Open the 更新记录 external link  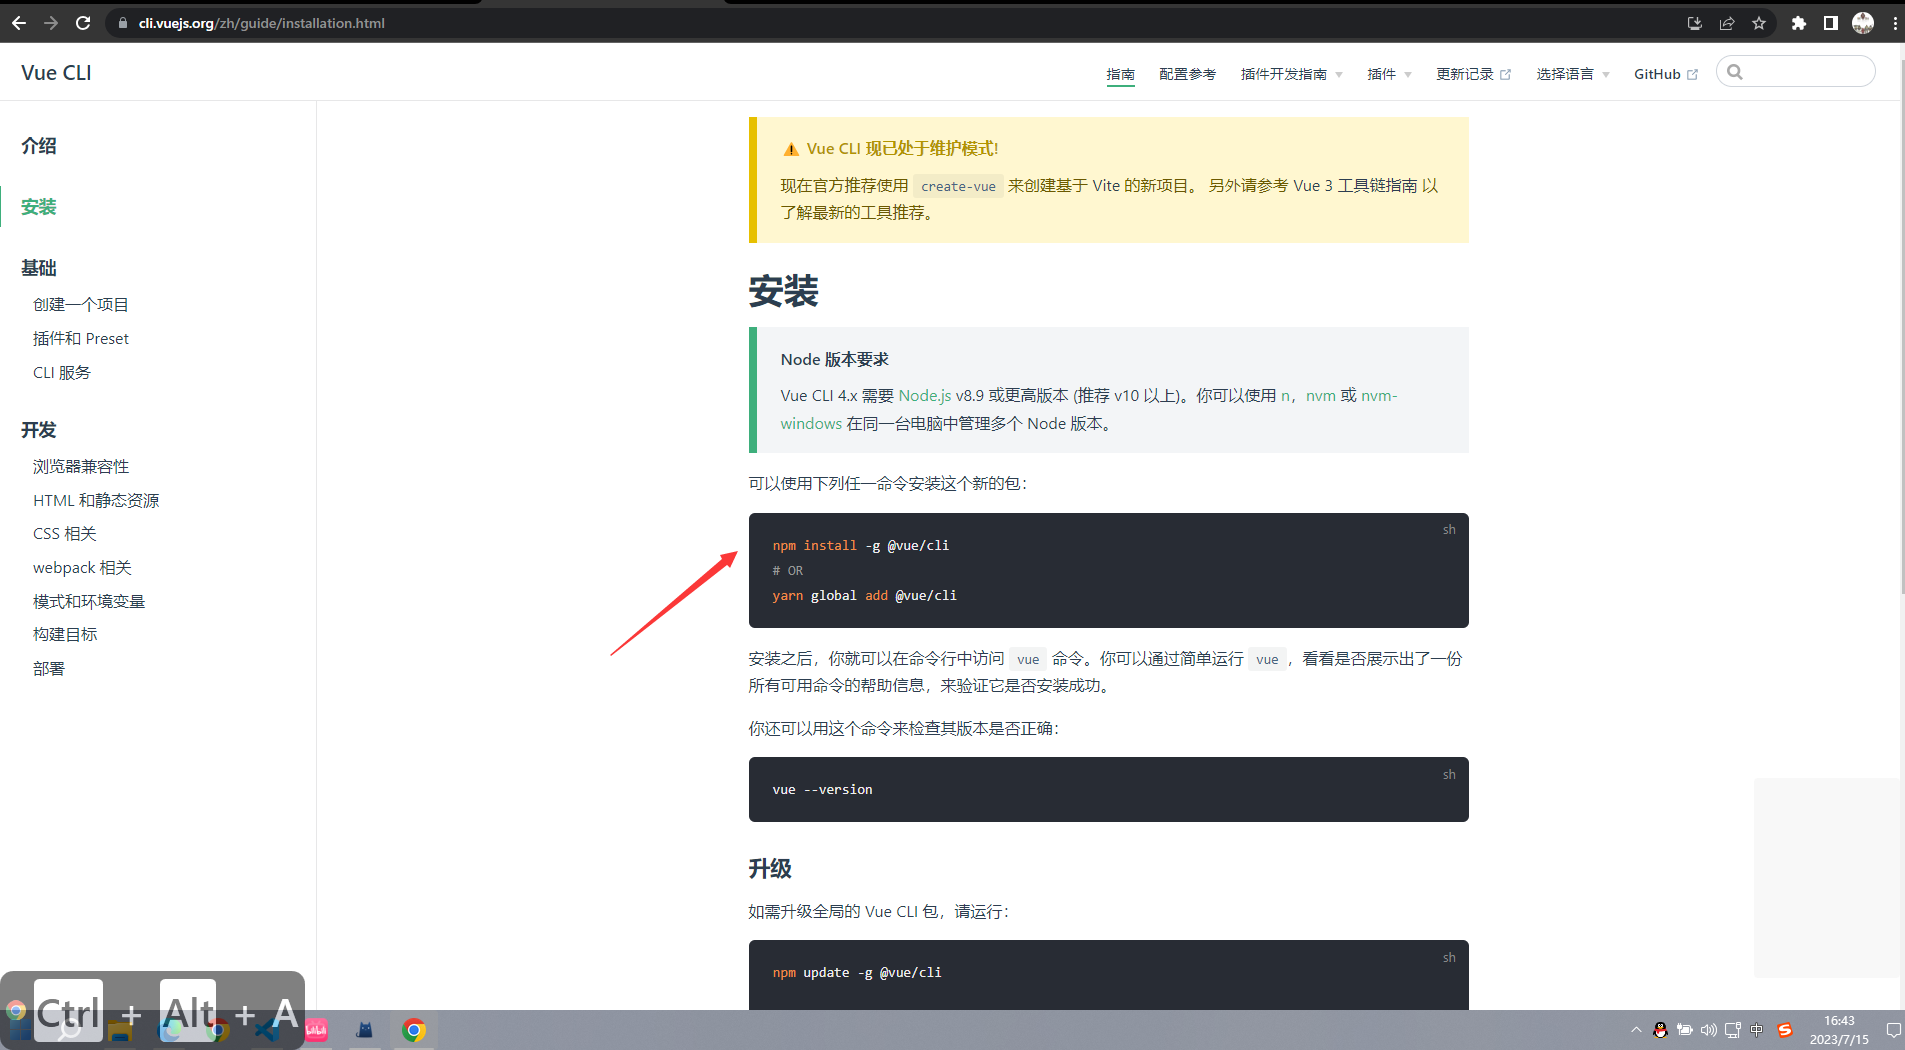coord(1473,74)
